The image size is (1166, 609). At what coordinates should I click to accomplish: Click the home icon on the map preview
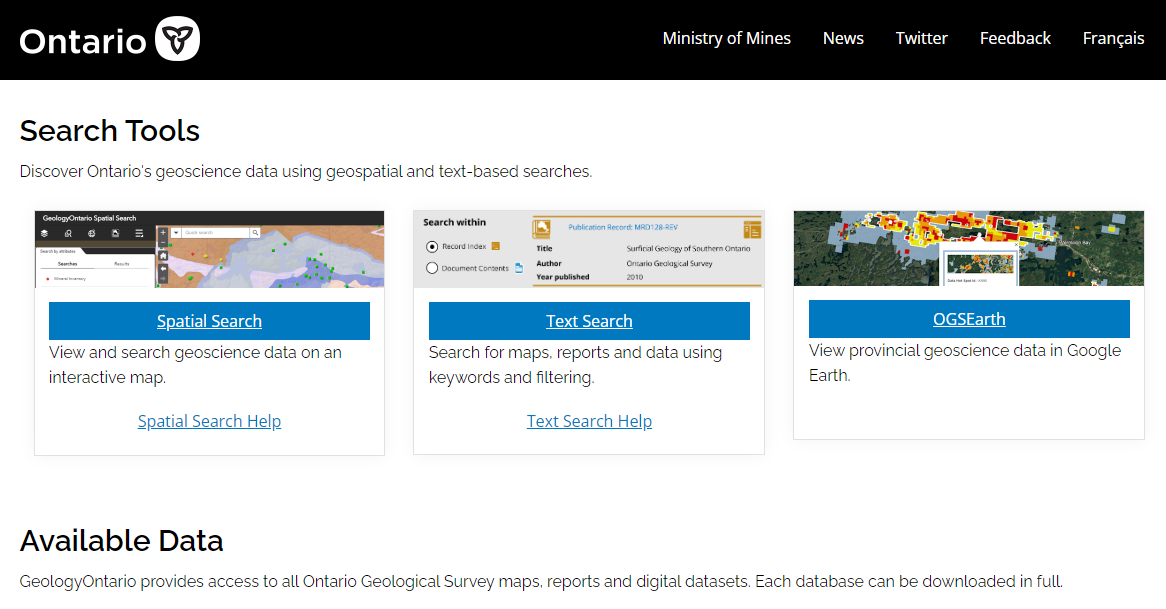tap(163, 255)
